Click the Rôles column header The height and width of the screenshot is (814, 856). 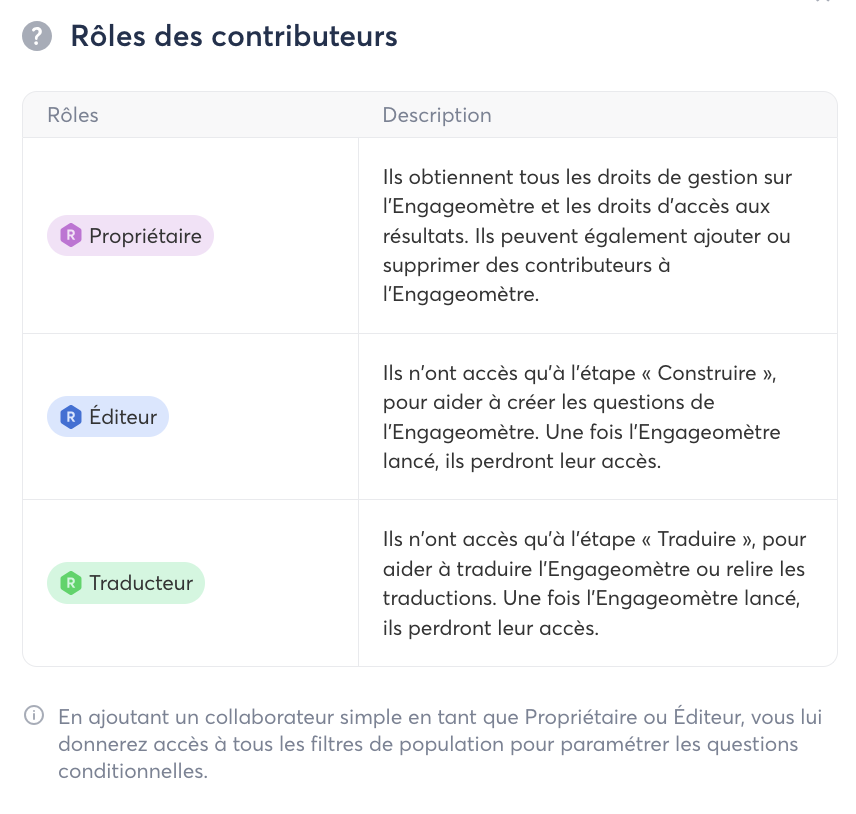73,115
